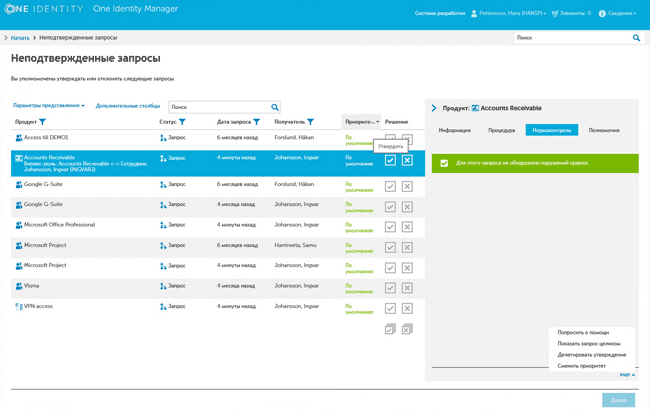The height and width of the screenshot is (410, 650).
Task: Choose Делегировать утверждение
Action: point(592,355)
